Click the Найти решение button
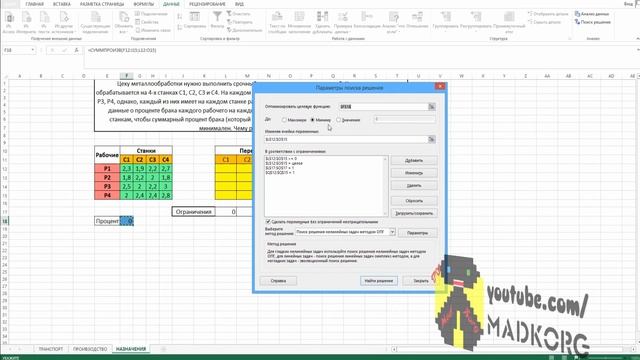Image resolution: width=640 pixels, height=360 pixels. pos(379,281)
